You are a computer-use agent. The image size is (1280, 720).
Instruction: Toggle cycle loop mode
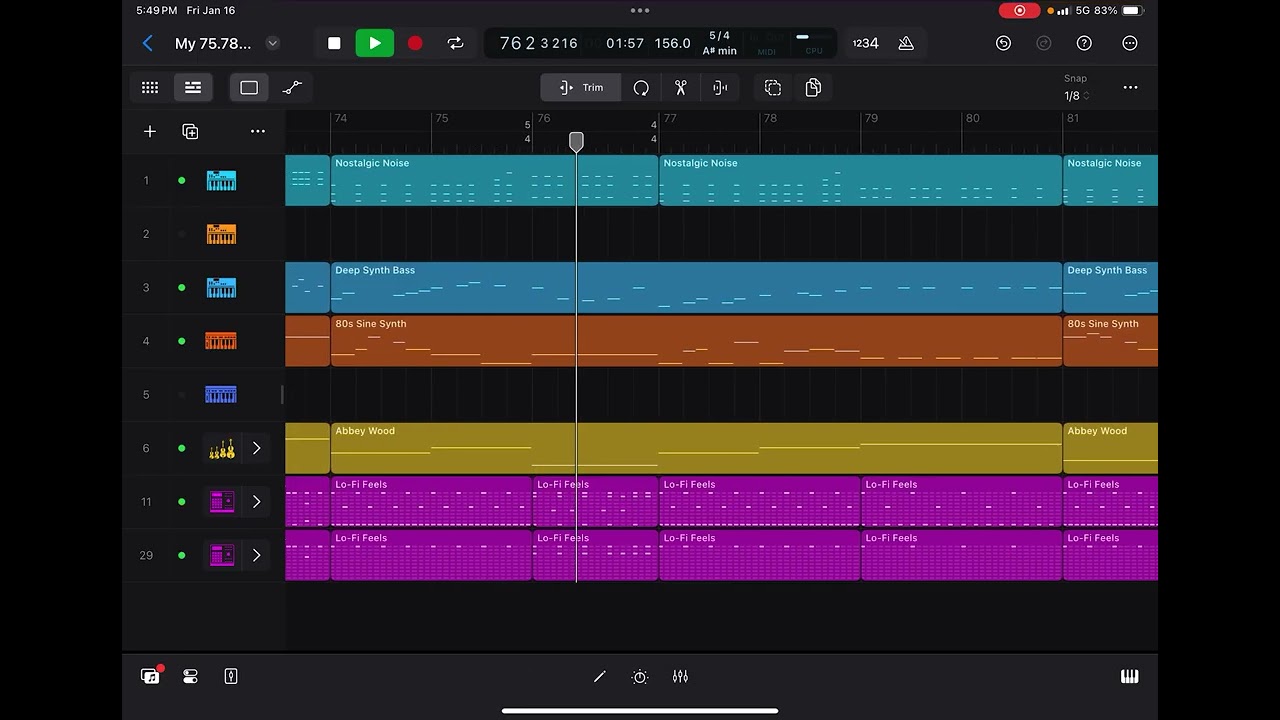(x=455, y=43)
